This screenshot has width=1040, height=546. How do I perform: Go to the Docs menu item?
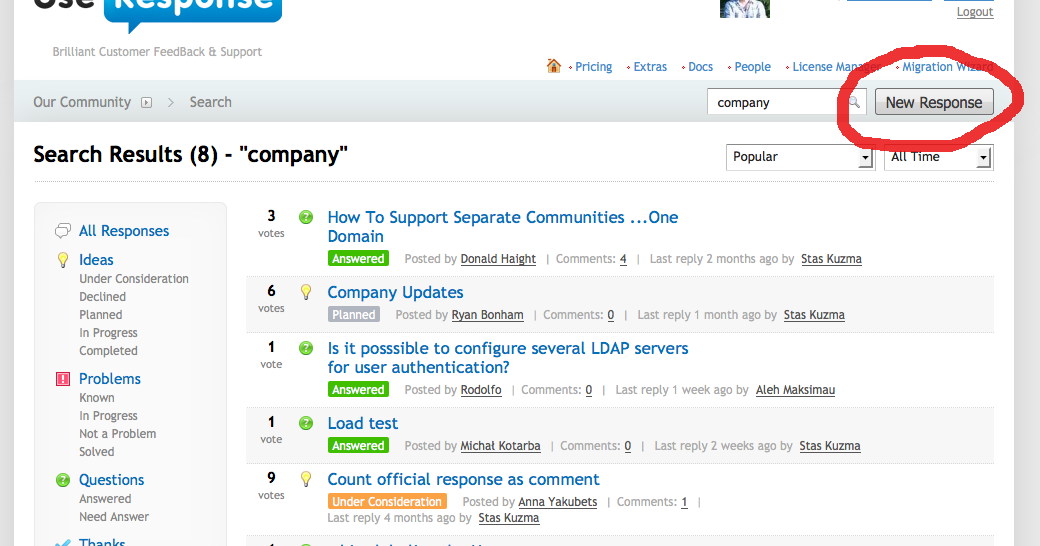700,67
